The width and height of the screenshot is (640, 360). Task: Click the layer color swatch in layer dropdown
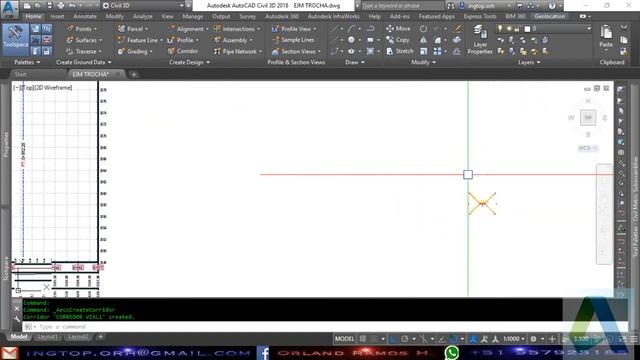tap(527, 29)
